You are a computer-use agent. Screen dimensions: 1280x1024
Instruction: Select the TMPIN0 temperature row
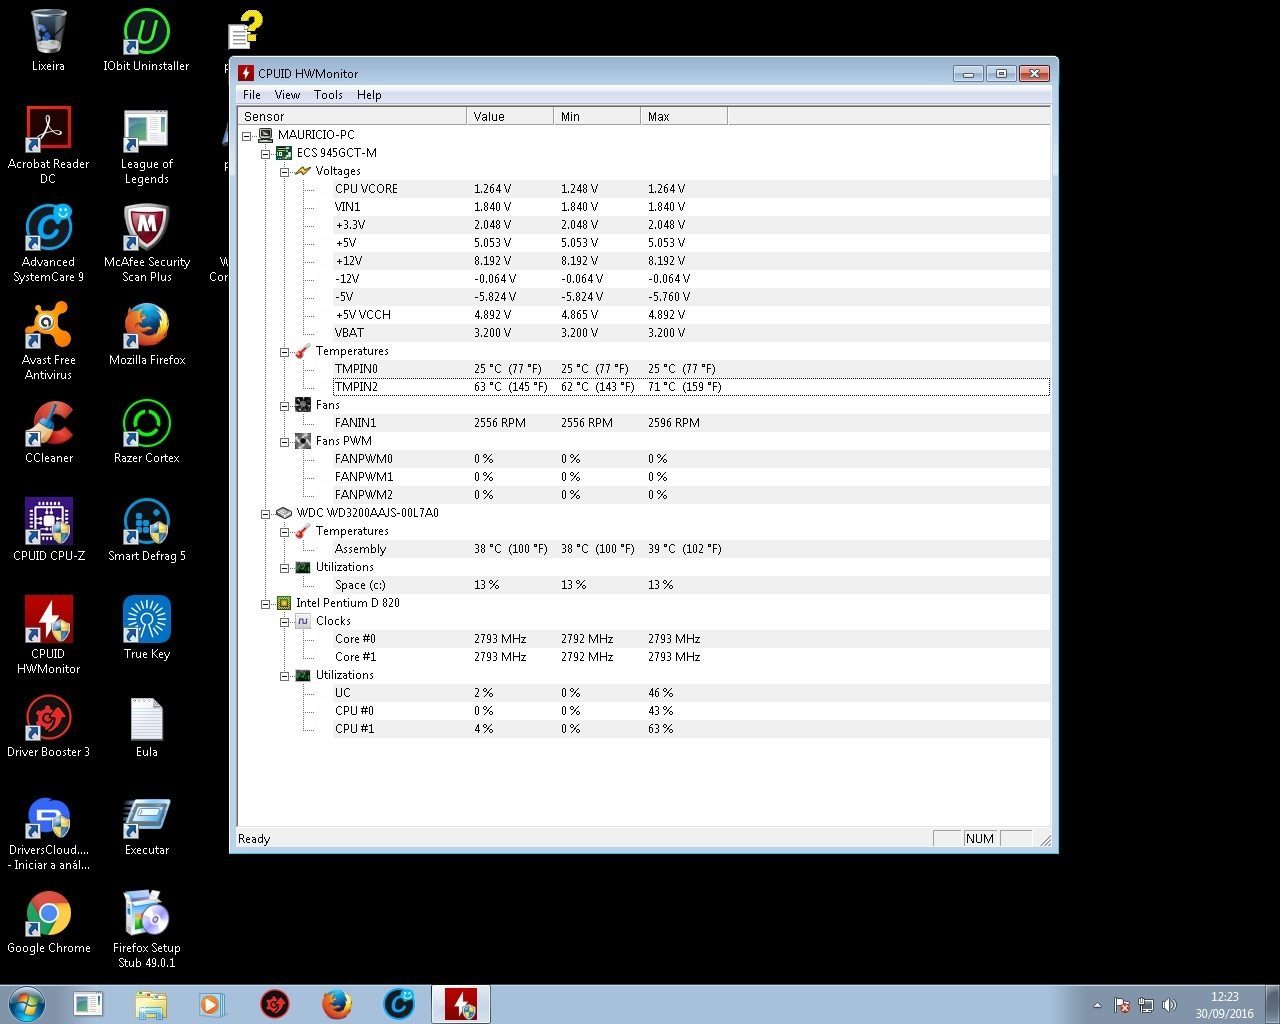coord(691,369)
